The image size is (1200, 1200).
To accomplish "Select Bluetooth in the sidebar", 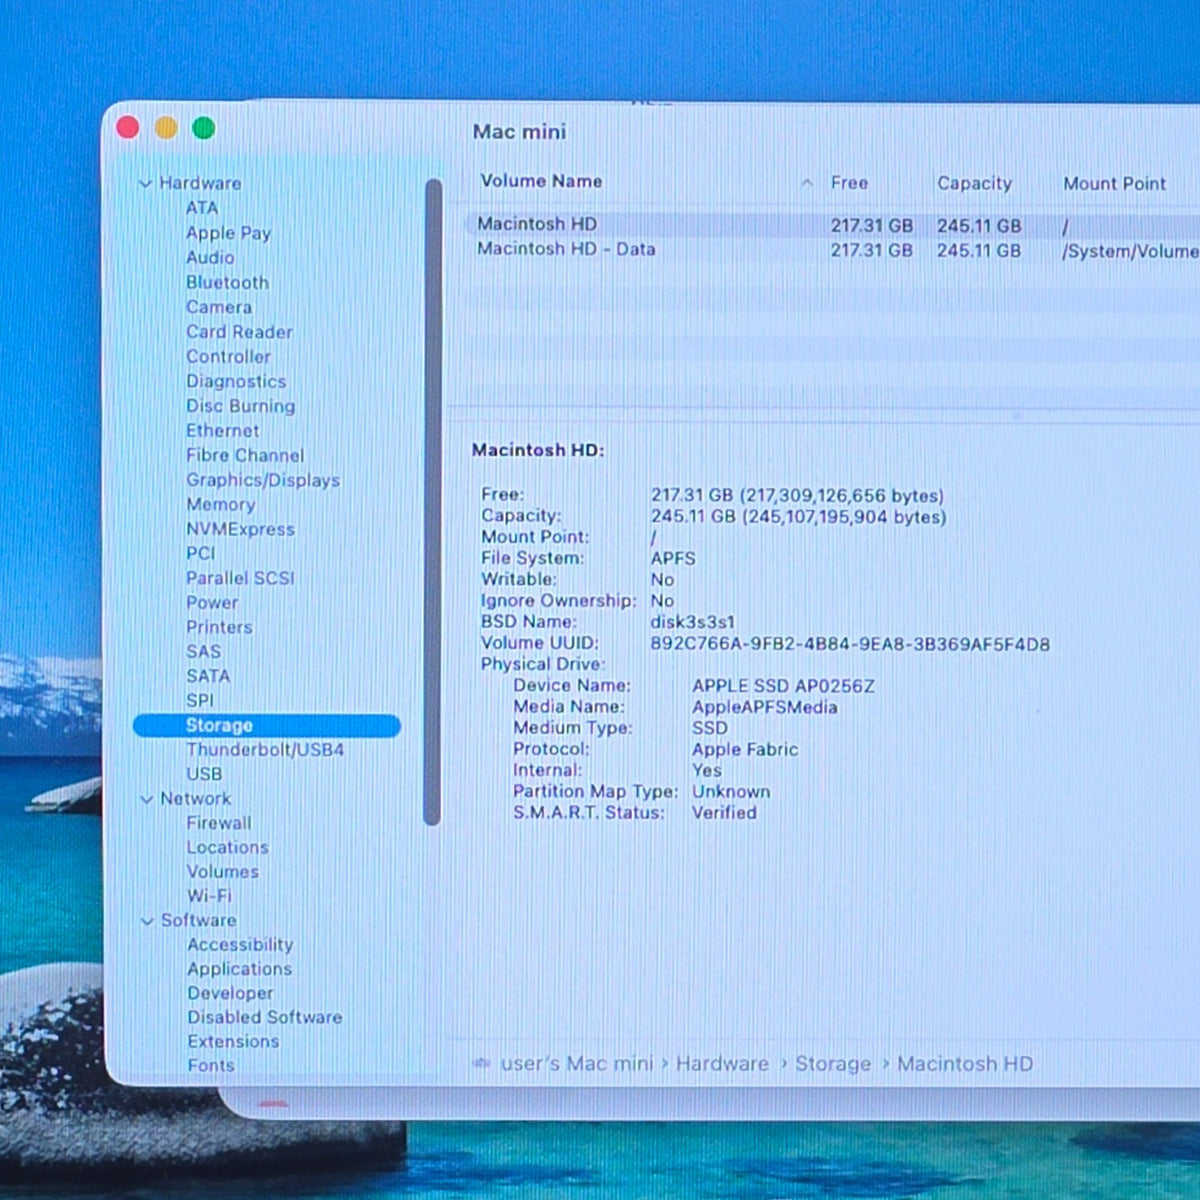I will [227, 283].
